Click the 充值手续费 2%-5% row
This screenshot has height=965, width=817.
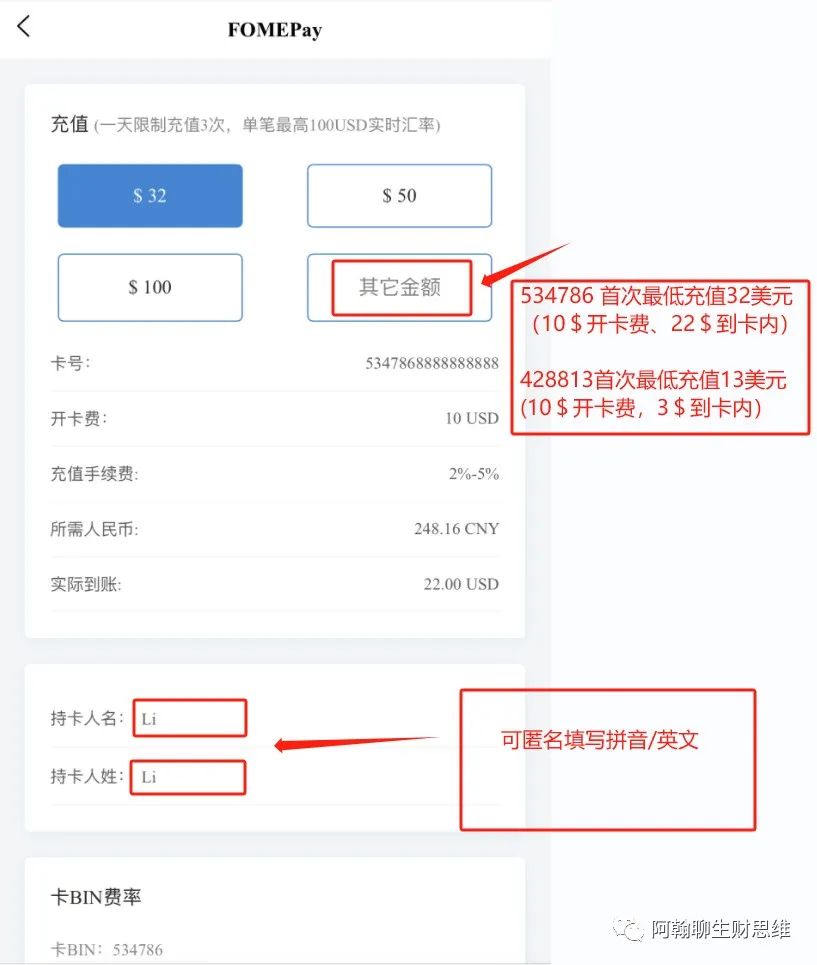tap(274, 474)
